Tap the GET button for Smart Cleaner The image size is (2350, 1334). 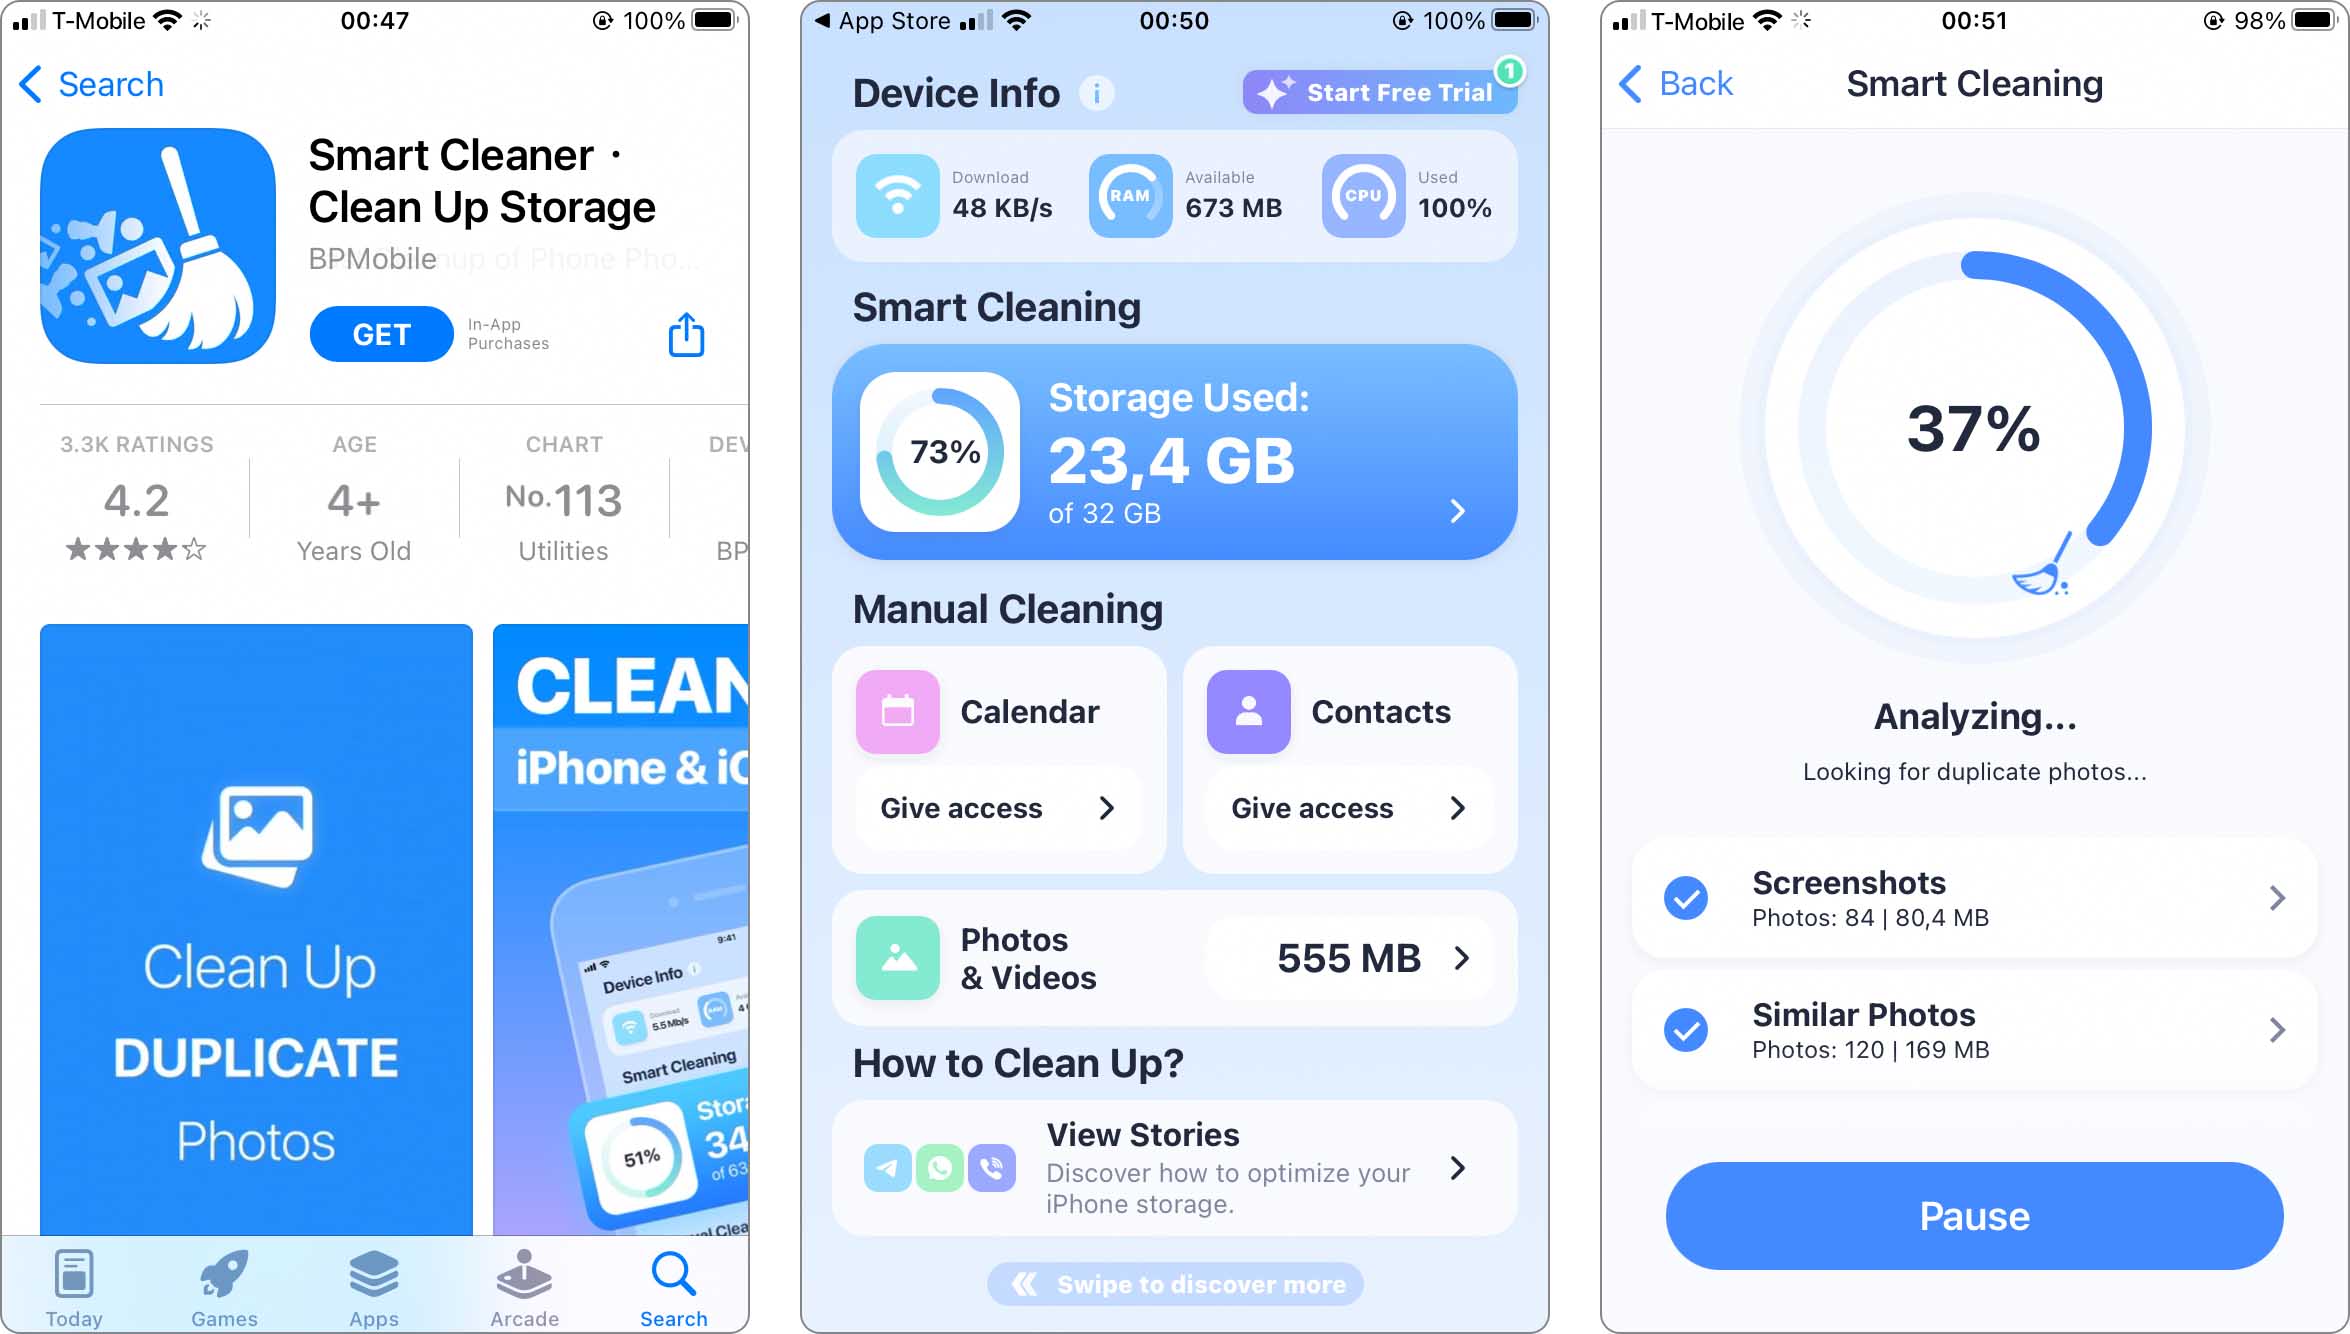click(x=383, y=334)
